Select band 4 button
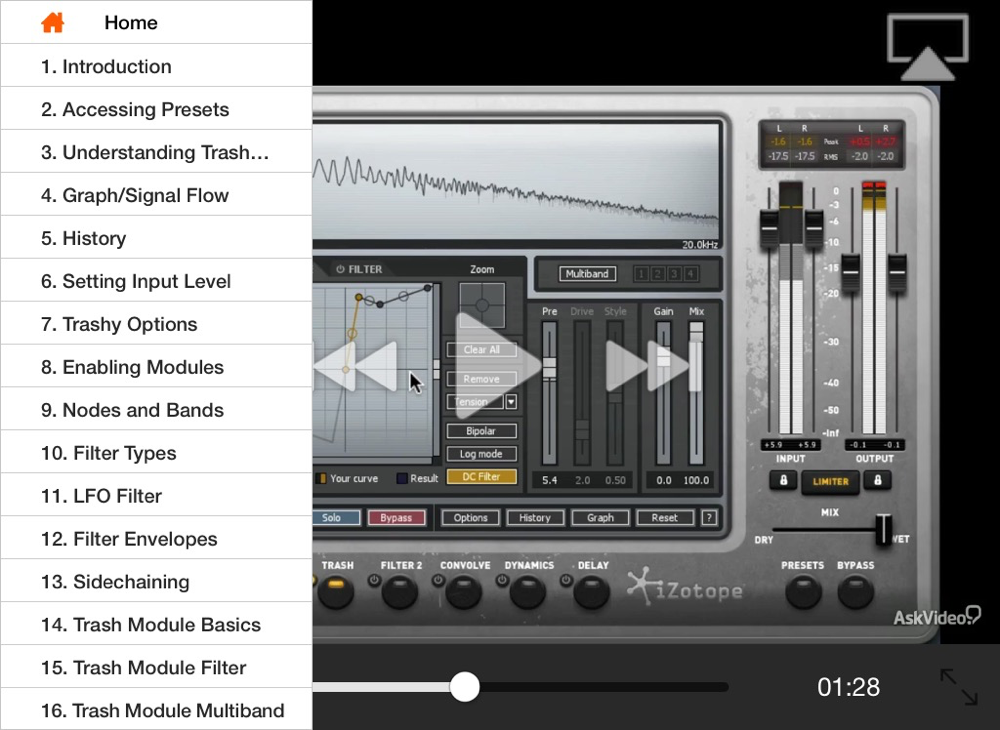The image size is (1000, 730). tap(690, 274)
